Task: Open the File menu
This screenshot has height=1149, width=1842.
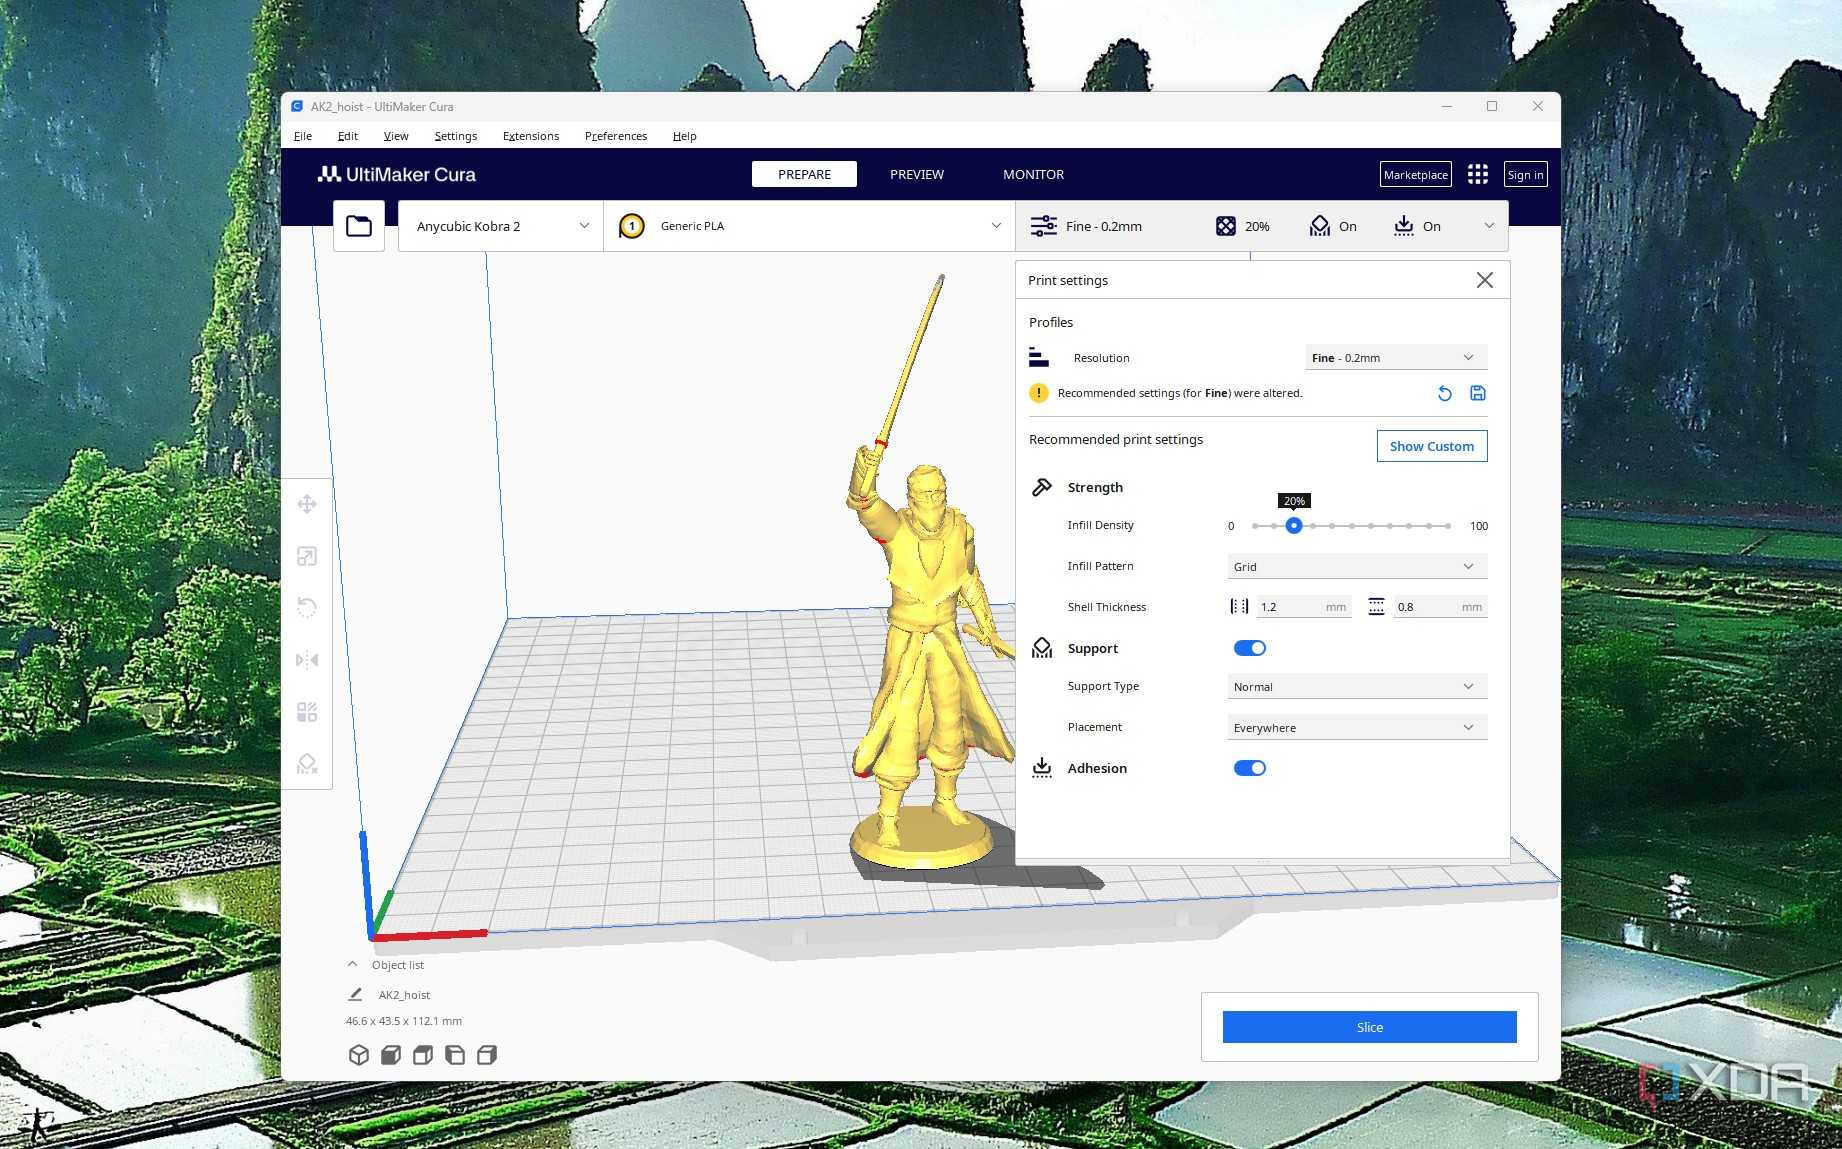Action: pyautogui.click(x=303, y=136)
